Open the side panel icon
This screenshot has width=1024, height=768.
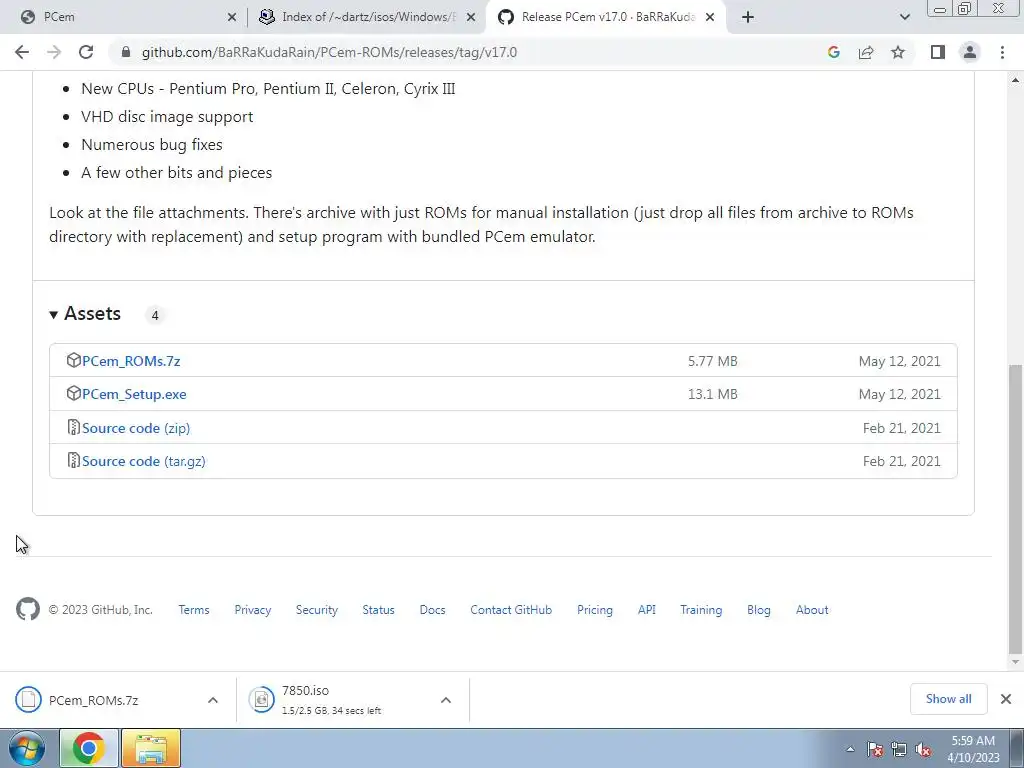tap(938, 52)
